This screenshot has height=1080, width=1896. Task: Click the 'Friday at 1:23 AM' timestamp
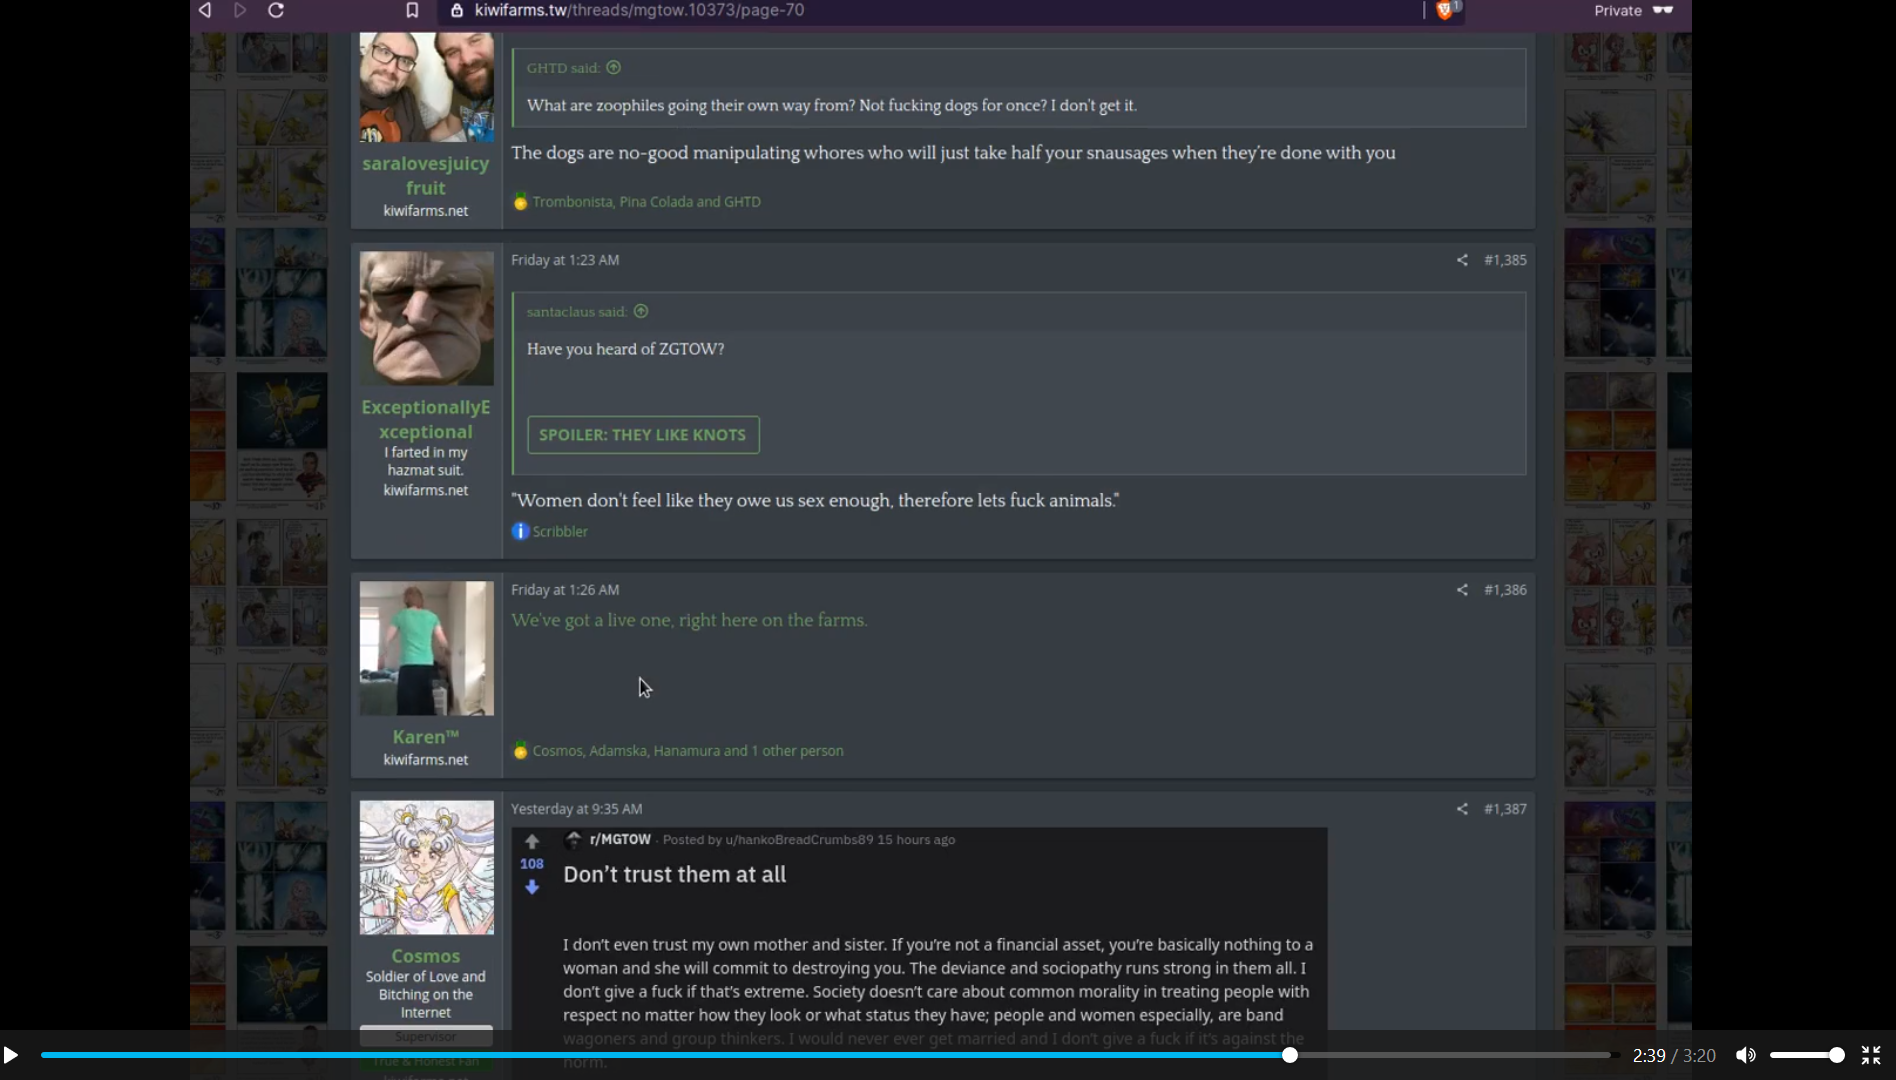(565, 260)
